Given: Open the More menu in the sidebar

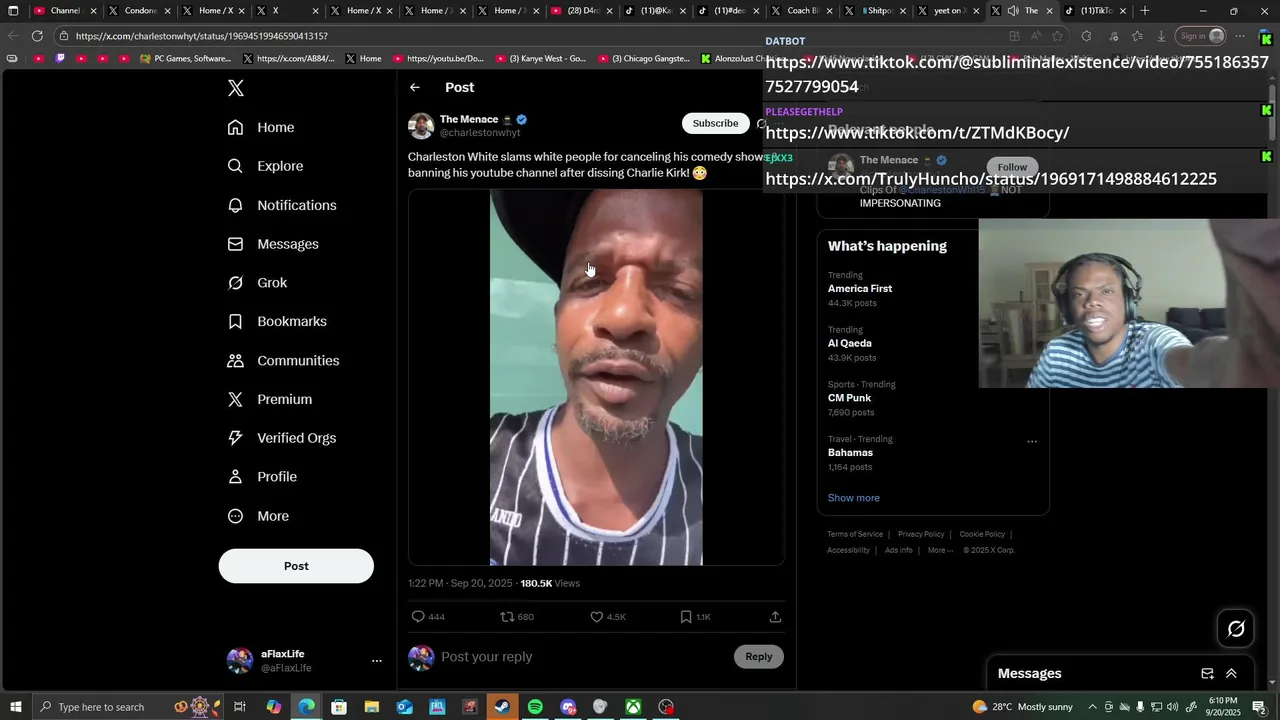Looking at the screenshot, I should pos(258,516).
